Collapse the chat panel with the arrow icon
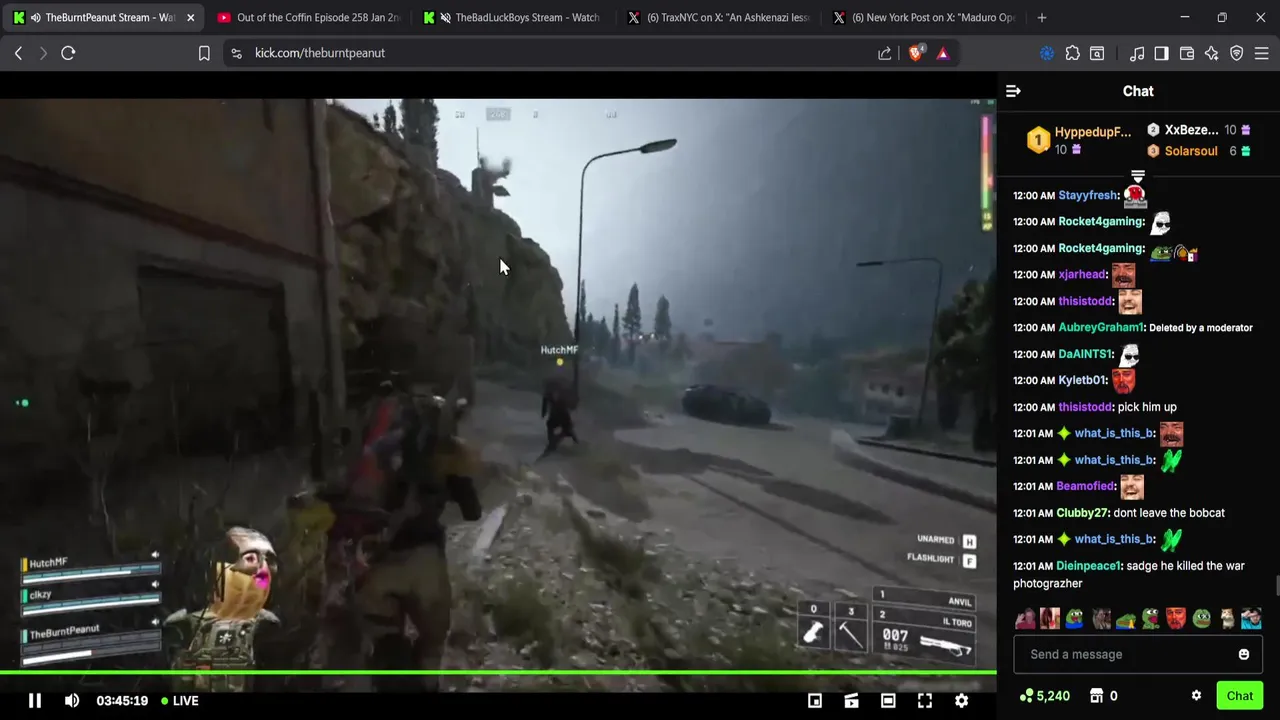This screenshot has width=1280, height=720. coord(1013,91)
